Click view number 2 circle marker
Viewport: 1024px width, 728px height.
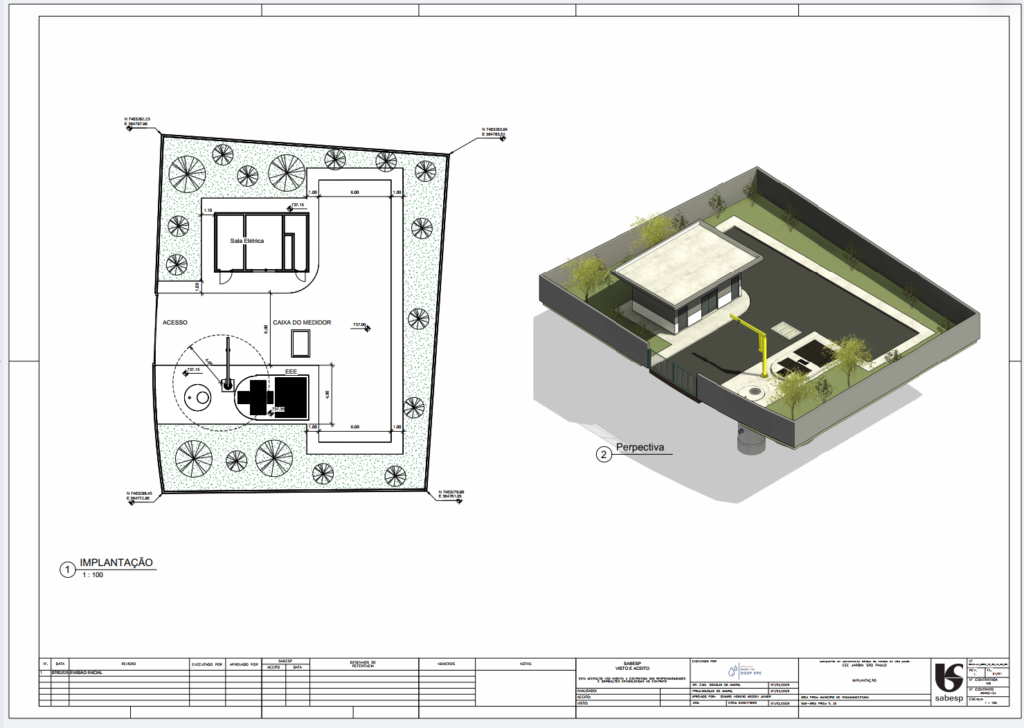point(604,454)
